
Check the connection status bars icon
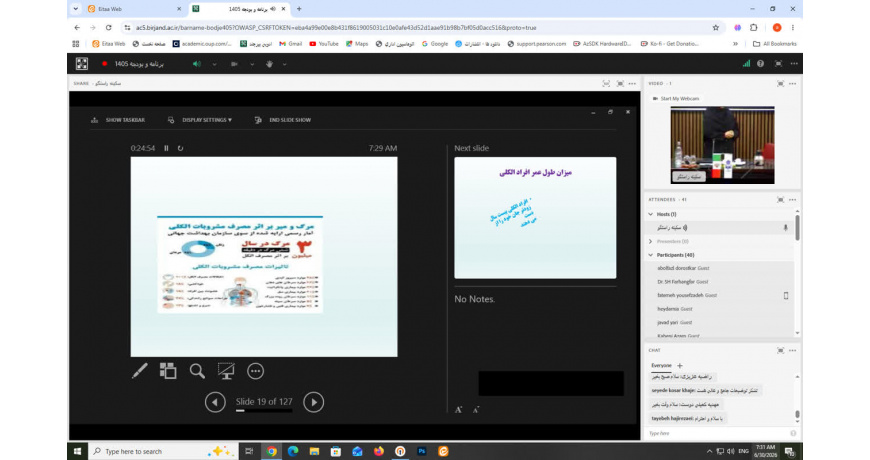746,64
